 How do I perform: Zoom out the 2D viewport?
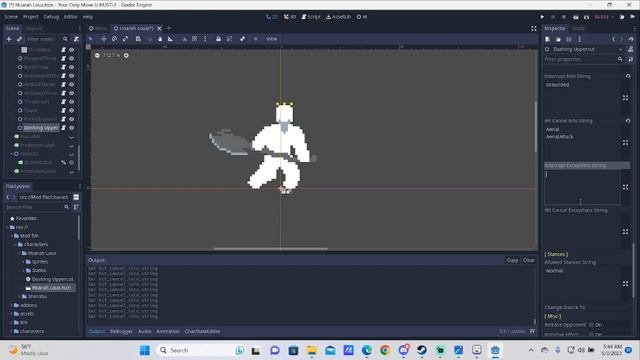pyautogui.click(x=97, y=55)
